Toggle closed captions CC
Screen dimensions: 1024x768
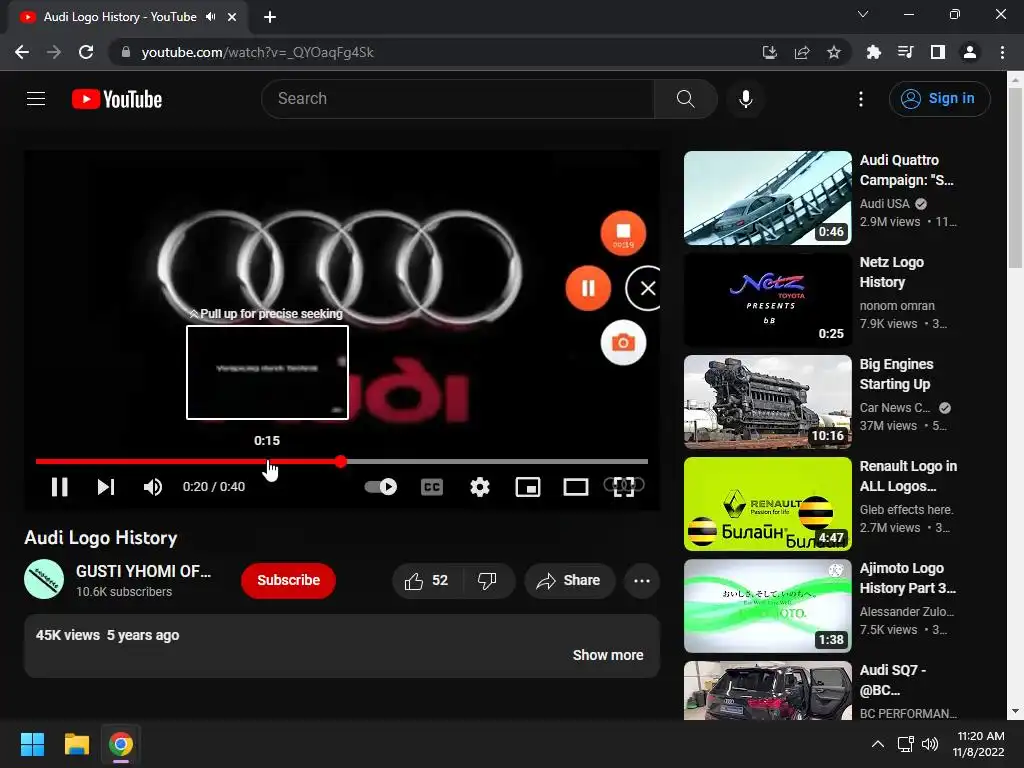432,487
